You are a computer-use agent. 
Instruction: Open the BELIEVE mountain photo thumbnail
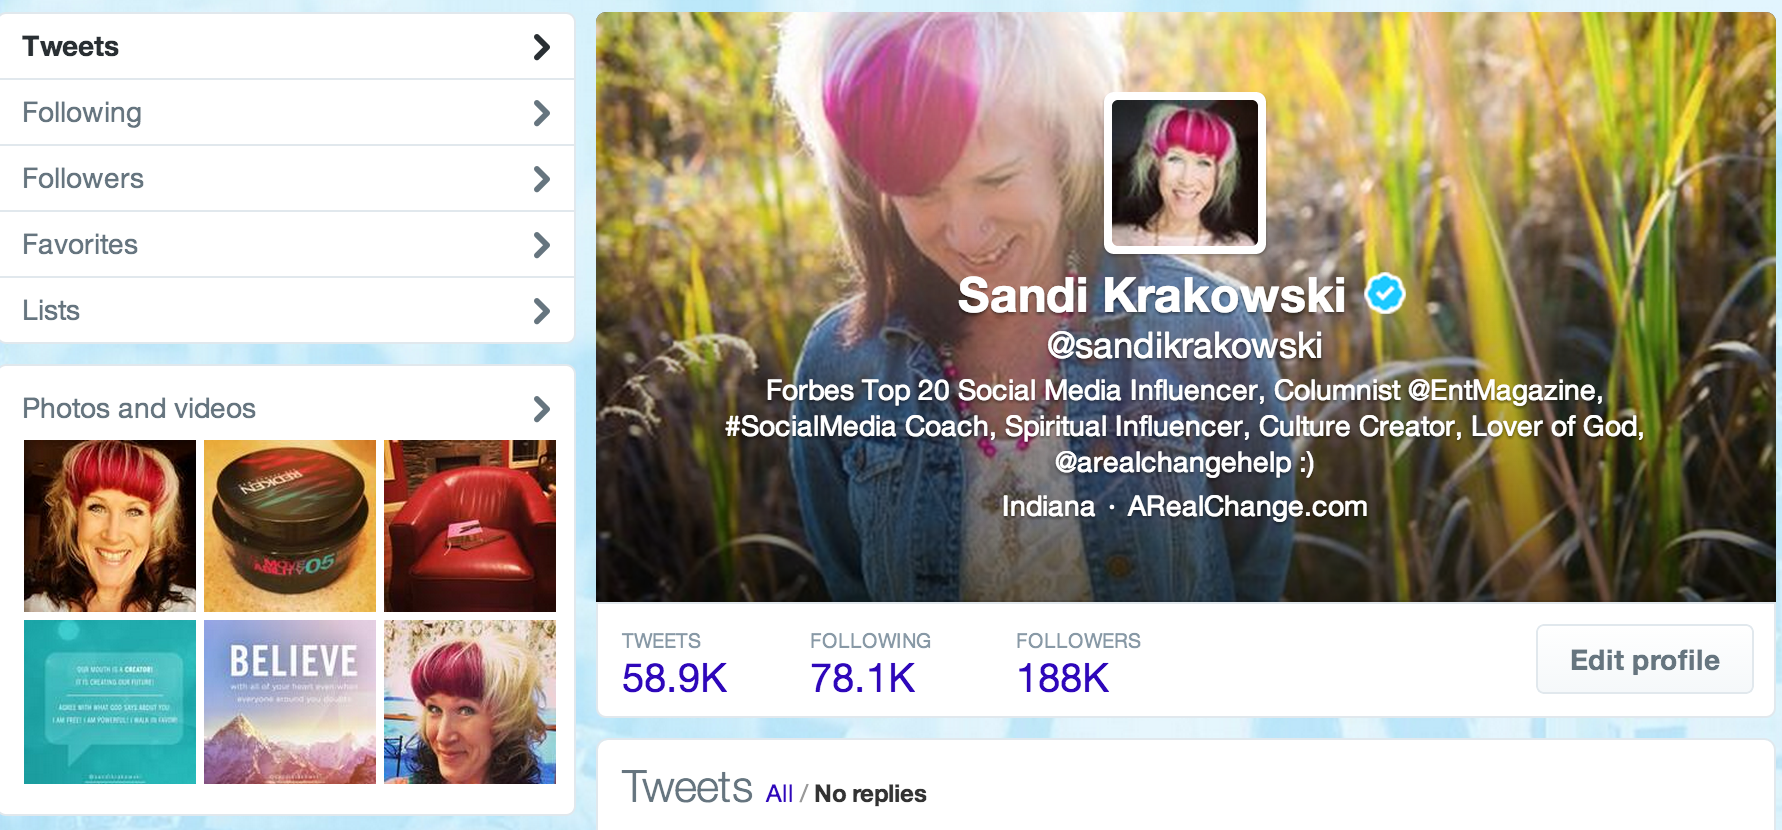pyautogui.click(x=290, y=702)
